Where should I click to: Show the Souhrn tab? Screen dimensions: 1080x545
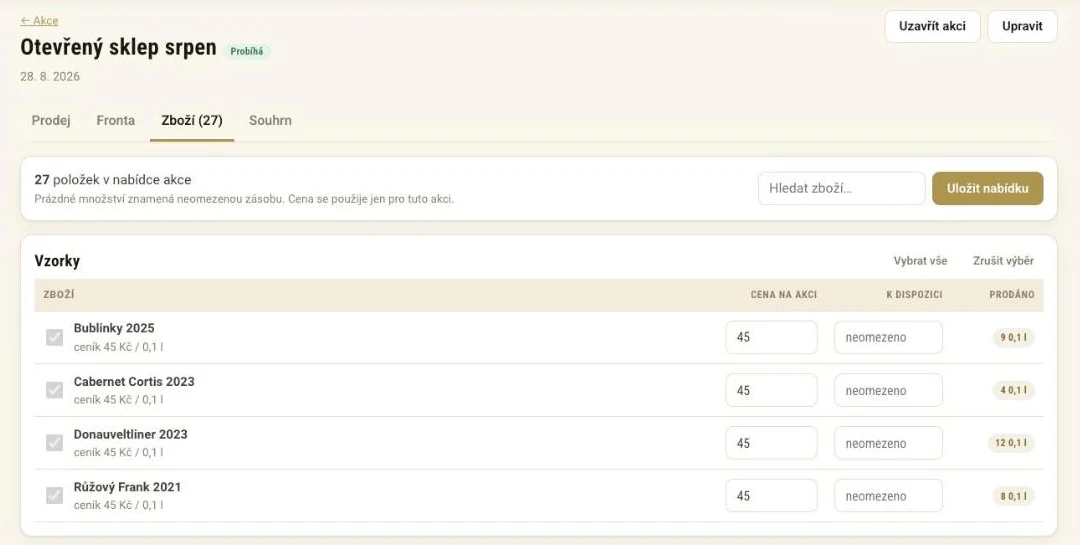point(270,121)
